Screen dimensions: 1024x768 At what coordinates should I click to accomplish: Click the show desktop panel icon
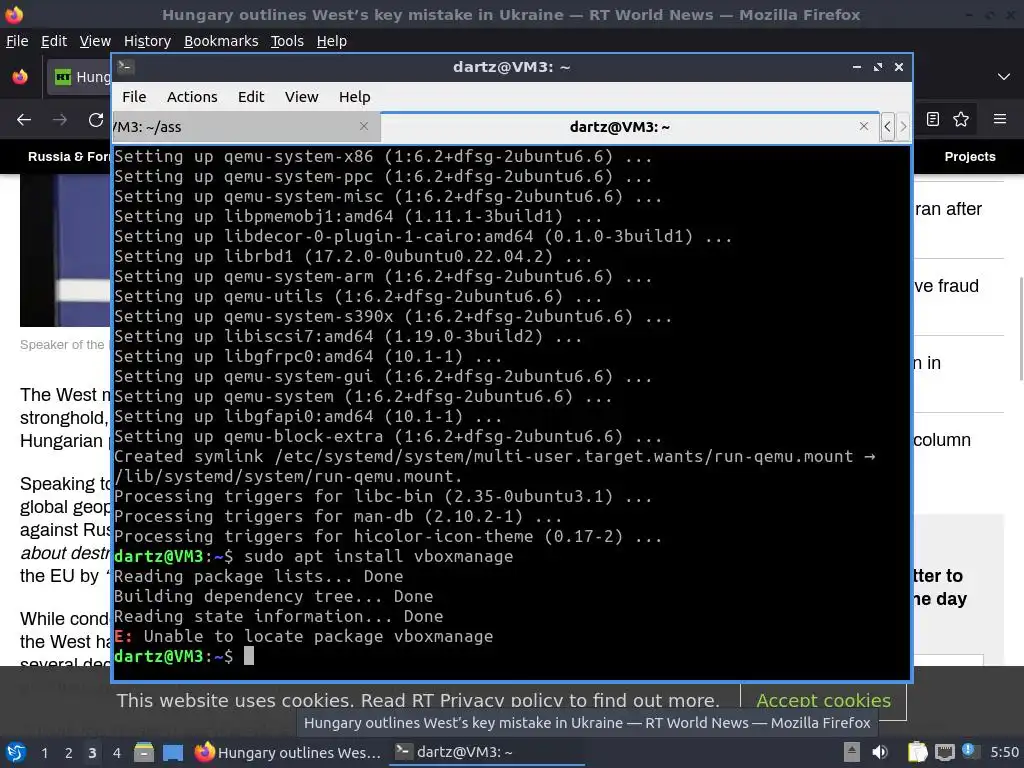tap(172, 752)
